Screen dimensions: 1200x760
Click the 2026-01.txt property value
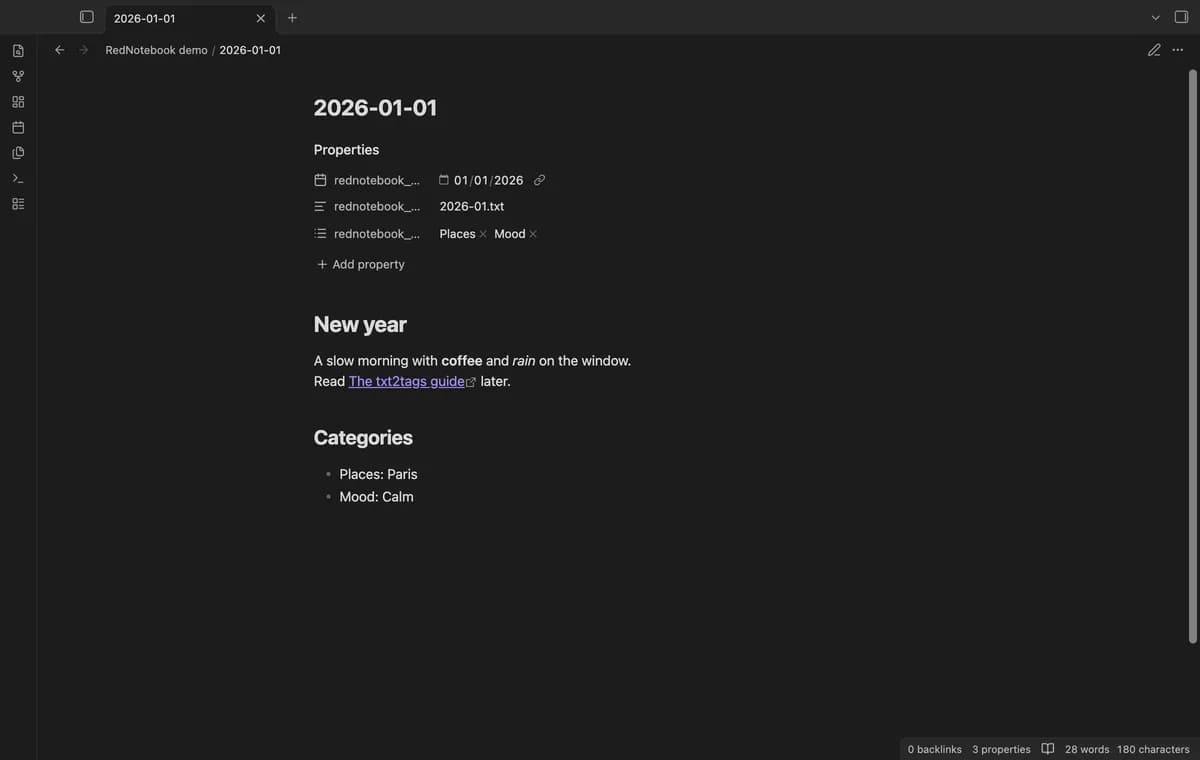tap(472, 206)
